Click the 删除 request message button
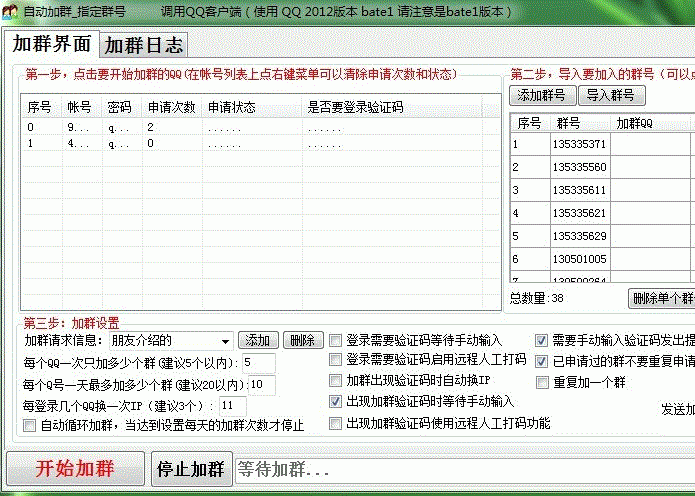 (x=303, y=340)
